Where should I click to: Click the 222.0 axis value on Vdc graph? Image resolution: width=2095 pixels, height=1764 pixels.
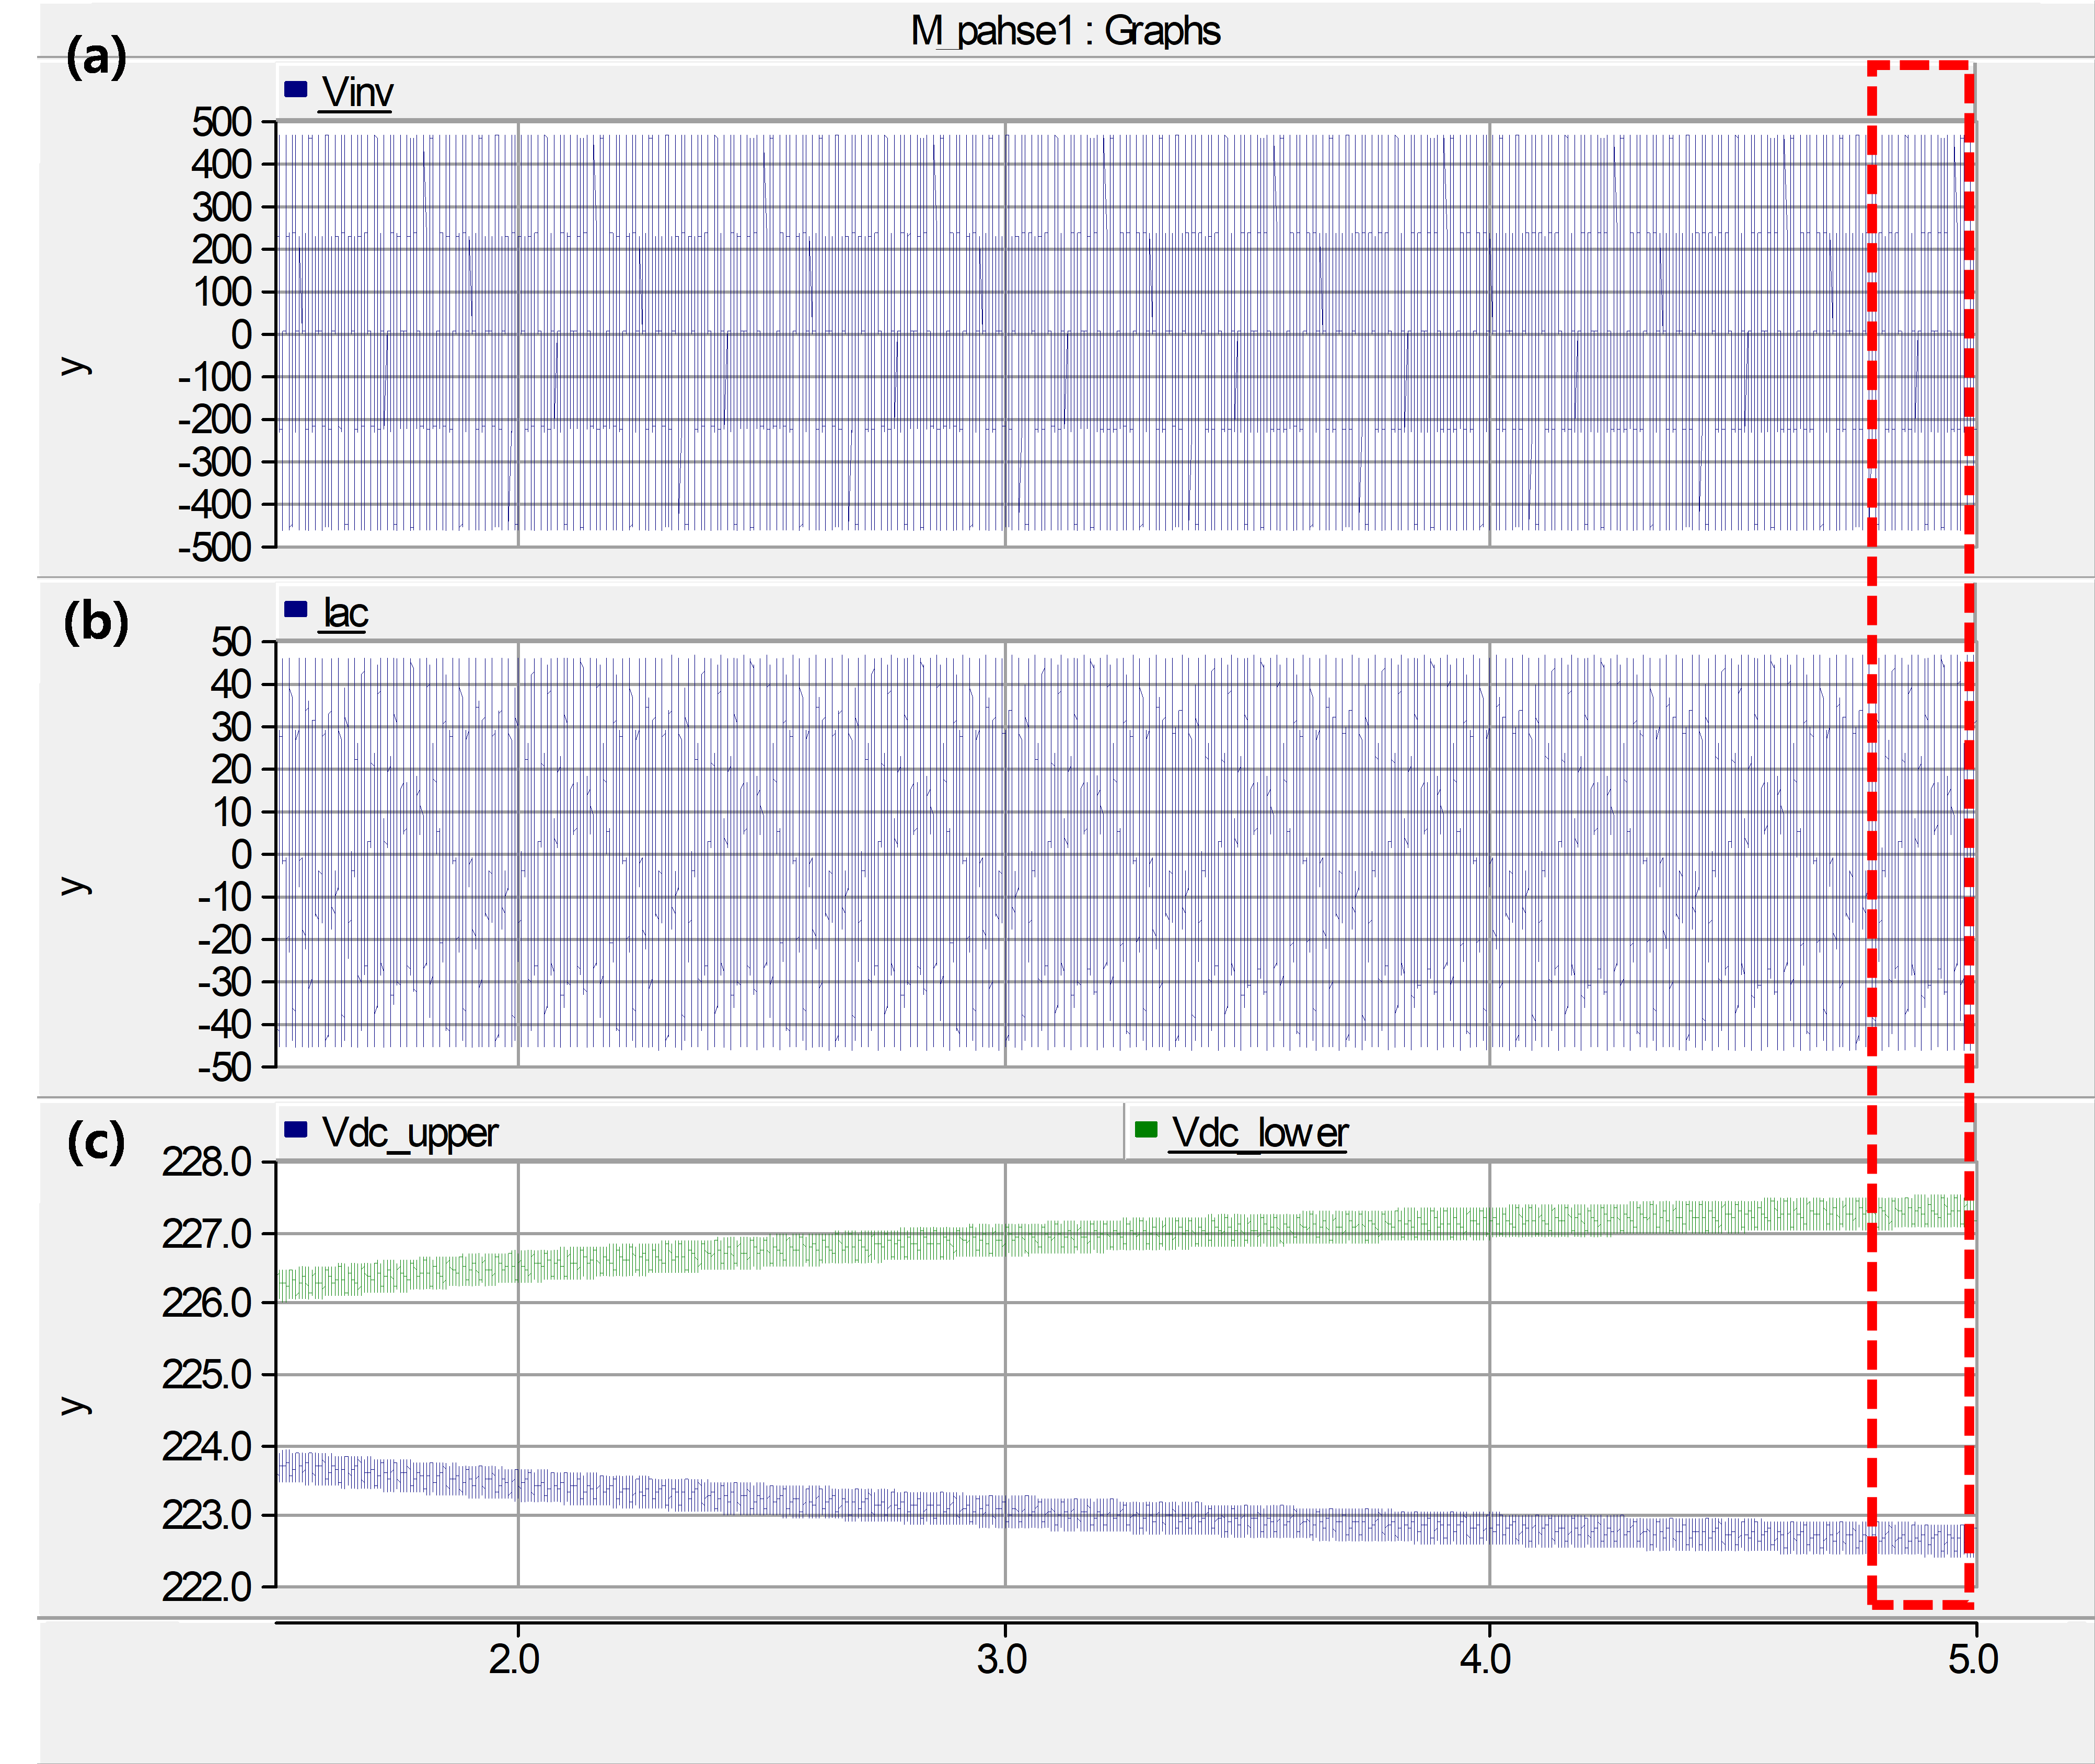207,1587
